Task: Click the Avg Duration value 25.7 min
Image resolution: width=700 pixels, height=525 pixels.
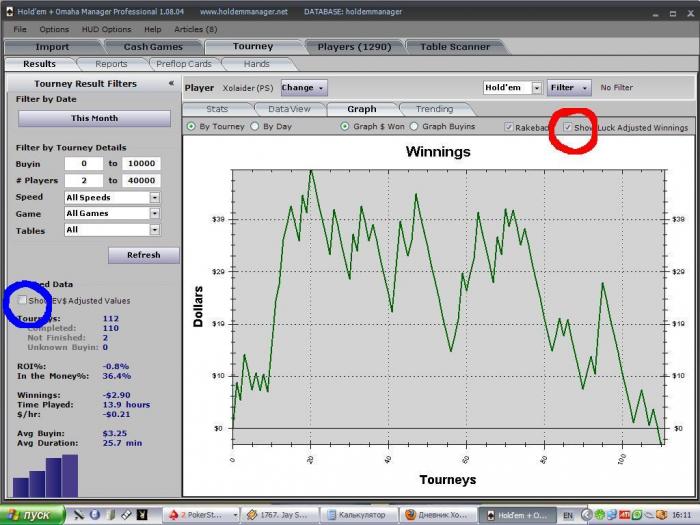Action: tap(122, 443)
